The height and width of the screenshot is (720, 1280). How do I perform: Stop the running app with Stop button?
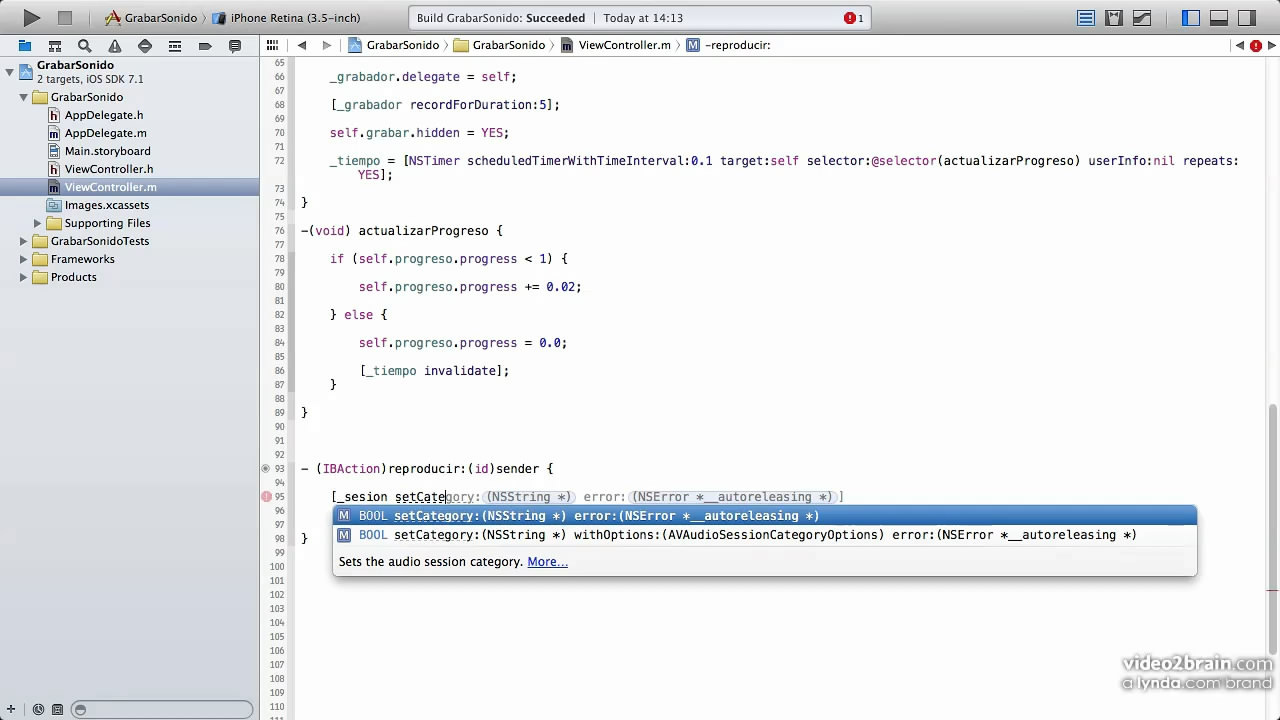[65, 18]
